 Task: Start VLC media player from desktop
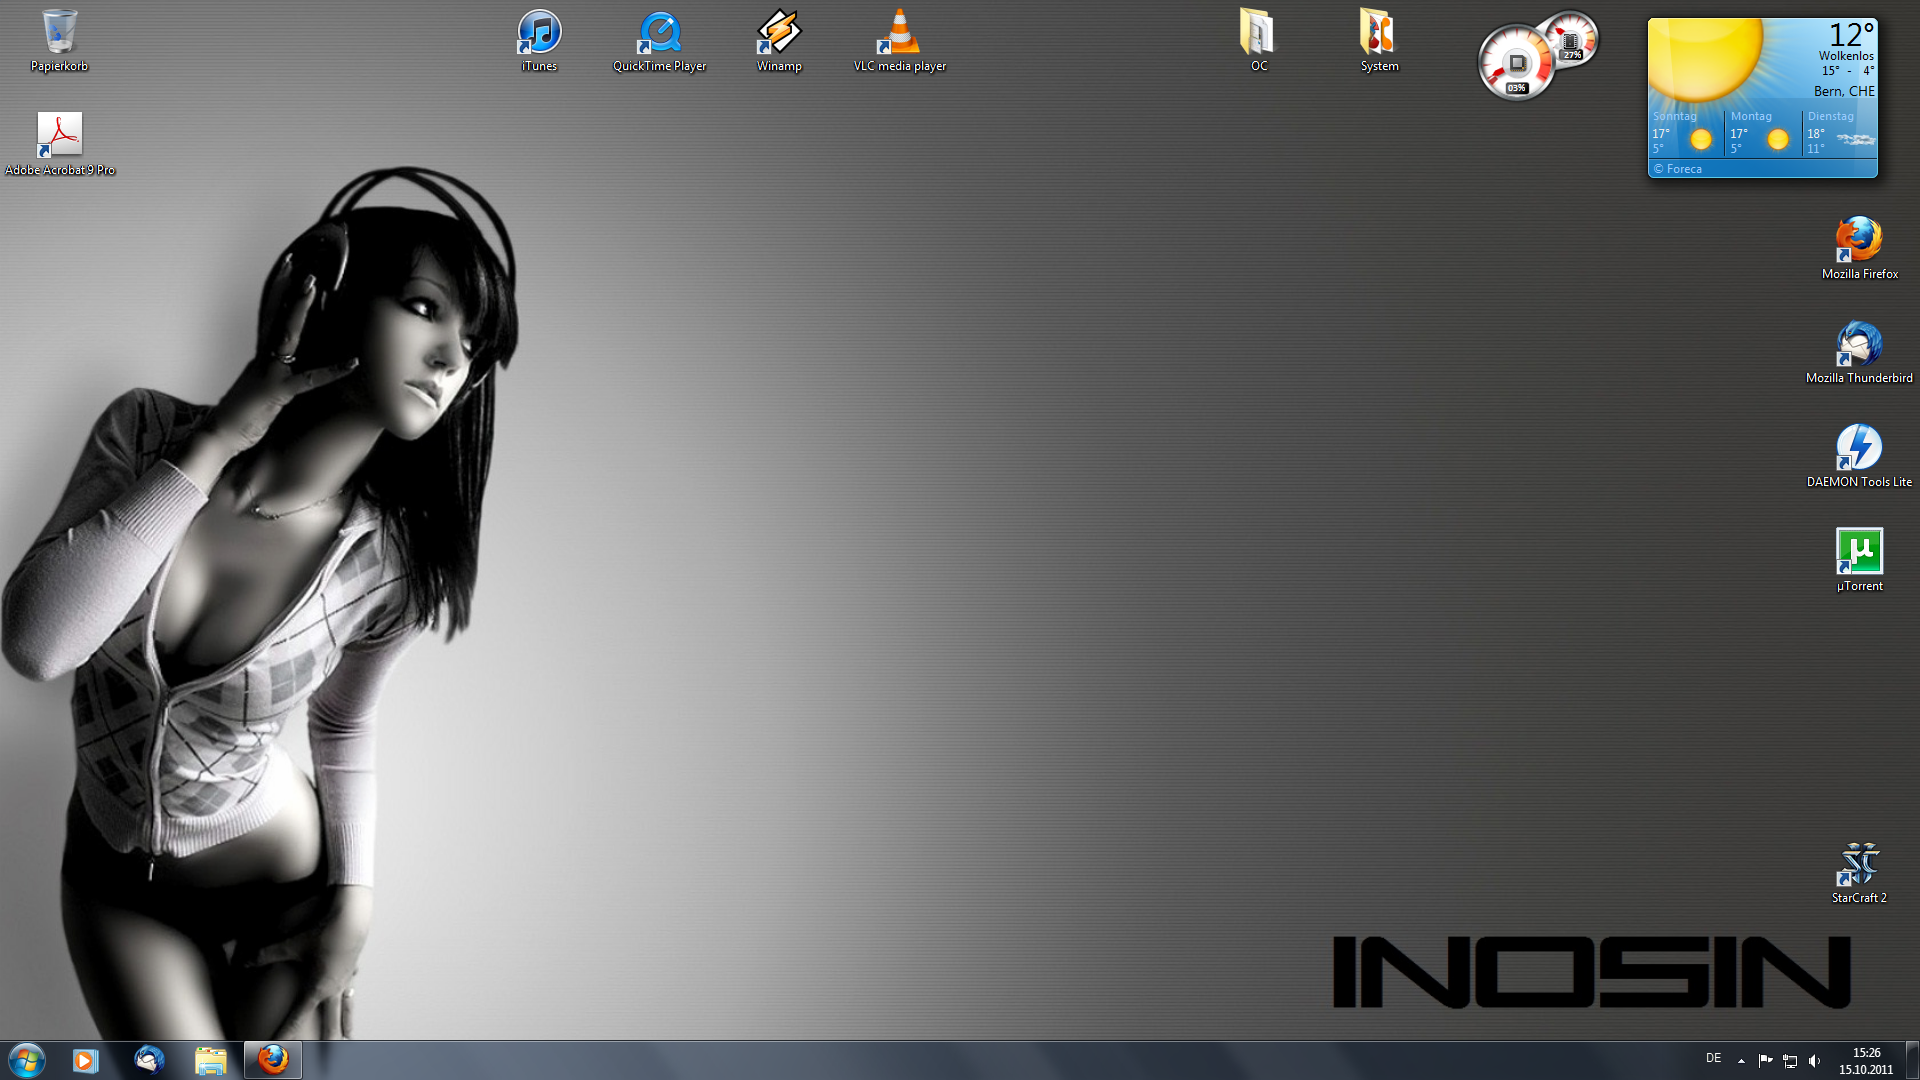click(x=899, y=34)
